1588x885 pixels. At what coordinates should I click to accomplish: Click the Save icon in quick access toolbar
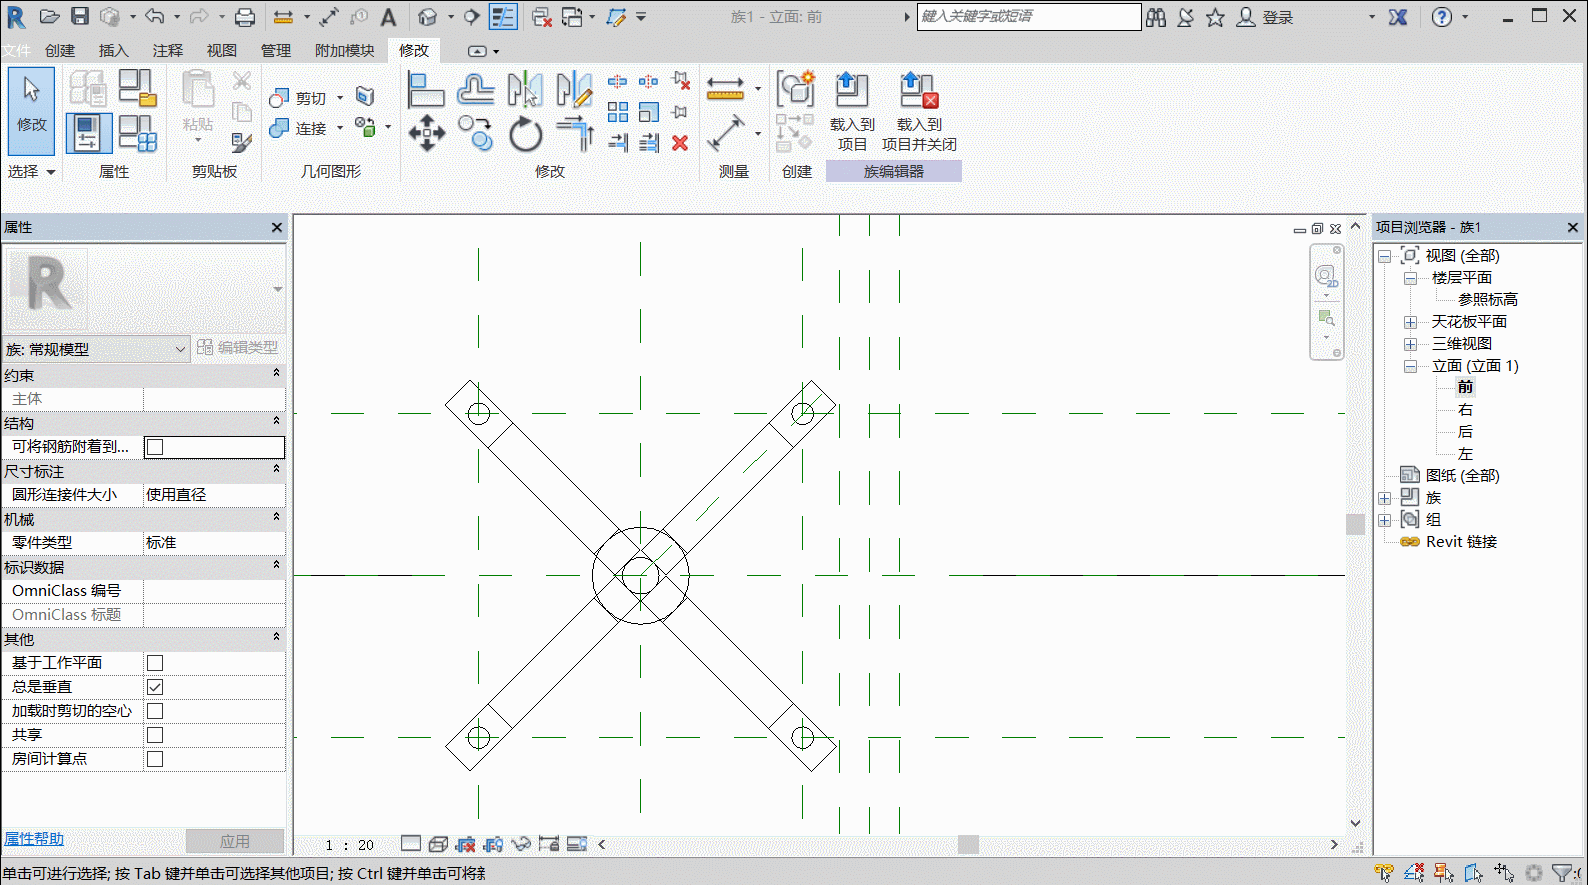tap(80, 16)
